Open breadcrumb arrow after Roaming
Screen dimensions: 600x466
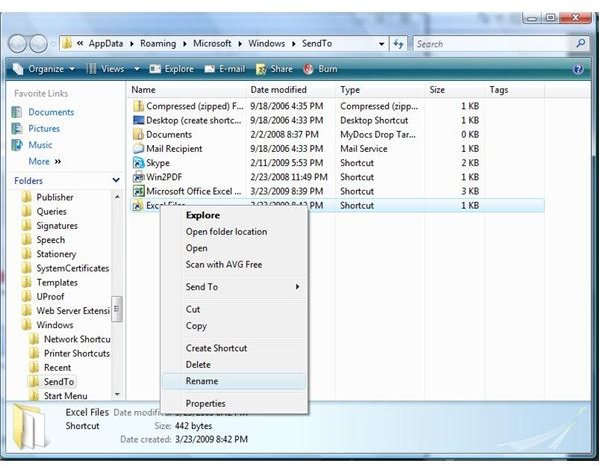coord(184,44)
